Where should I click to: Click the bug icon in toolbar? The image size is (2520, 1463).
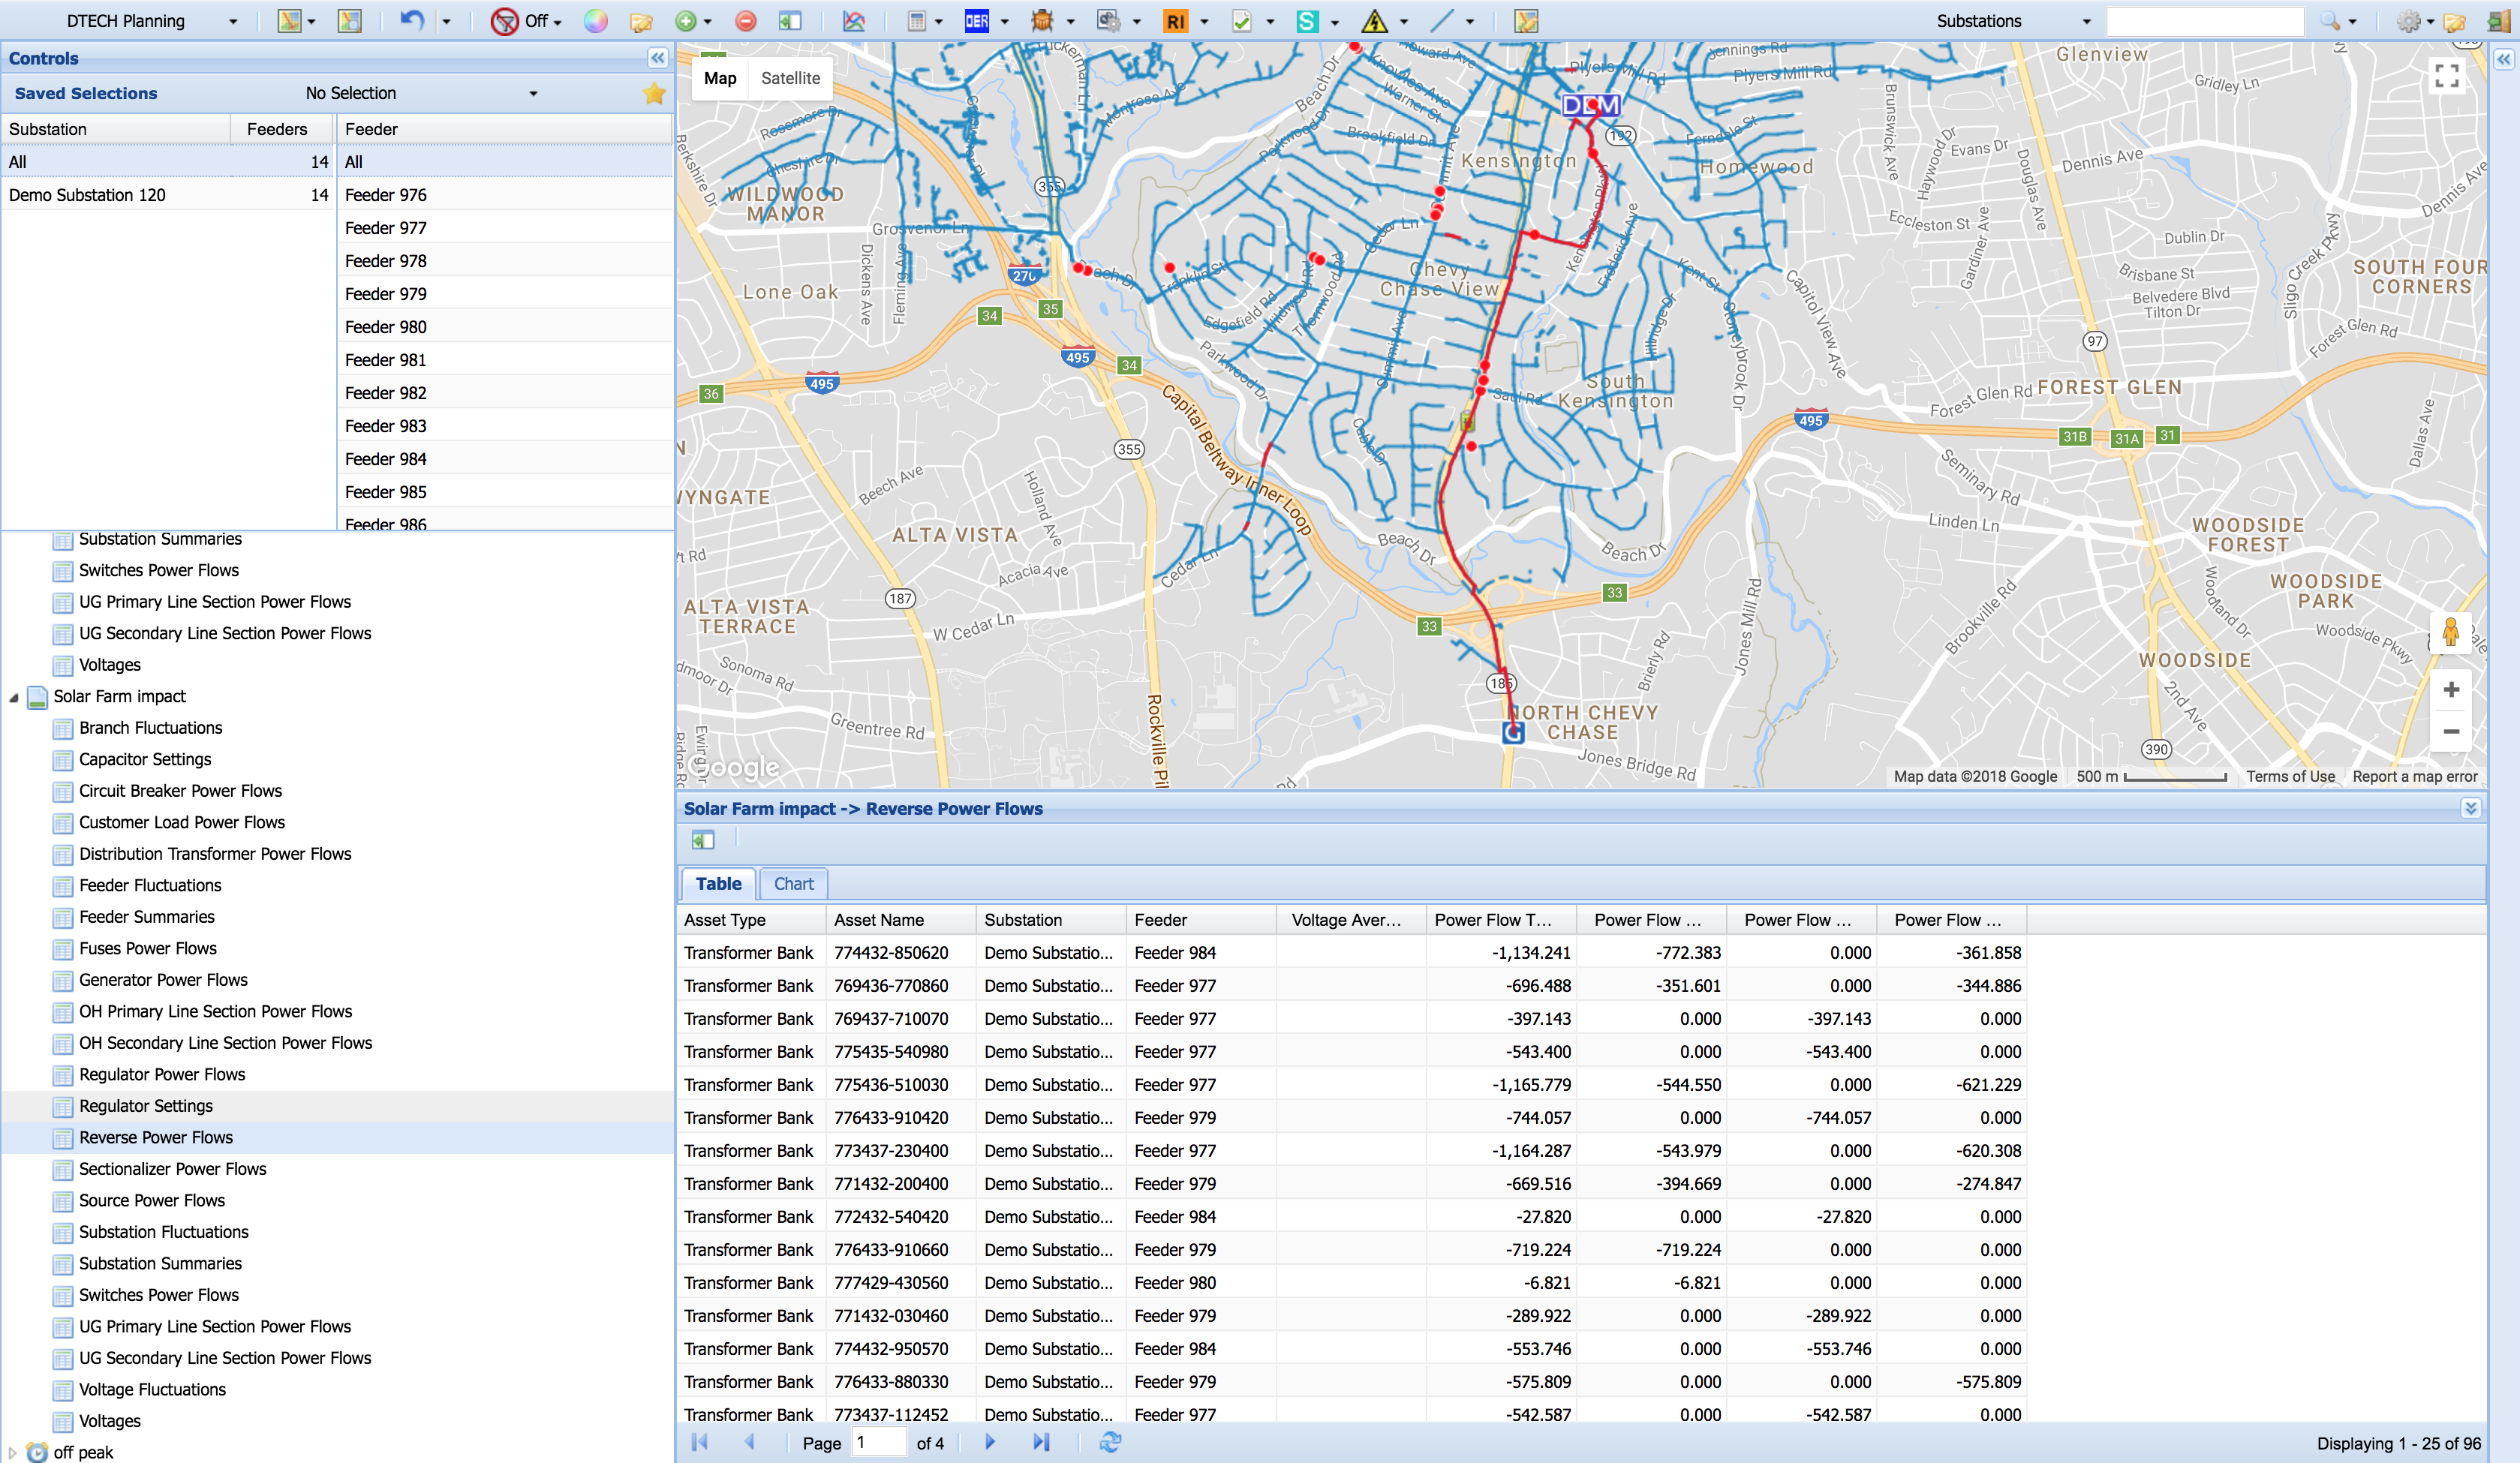pos(1042,21)
